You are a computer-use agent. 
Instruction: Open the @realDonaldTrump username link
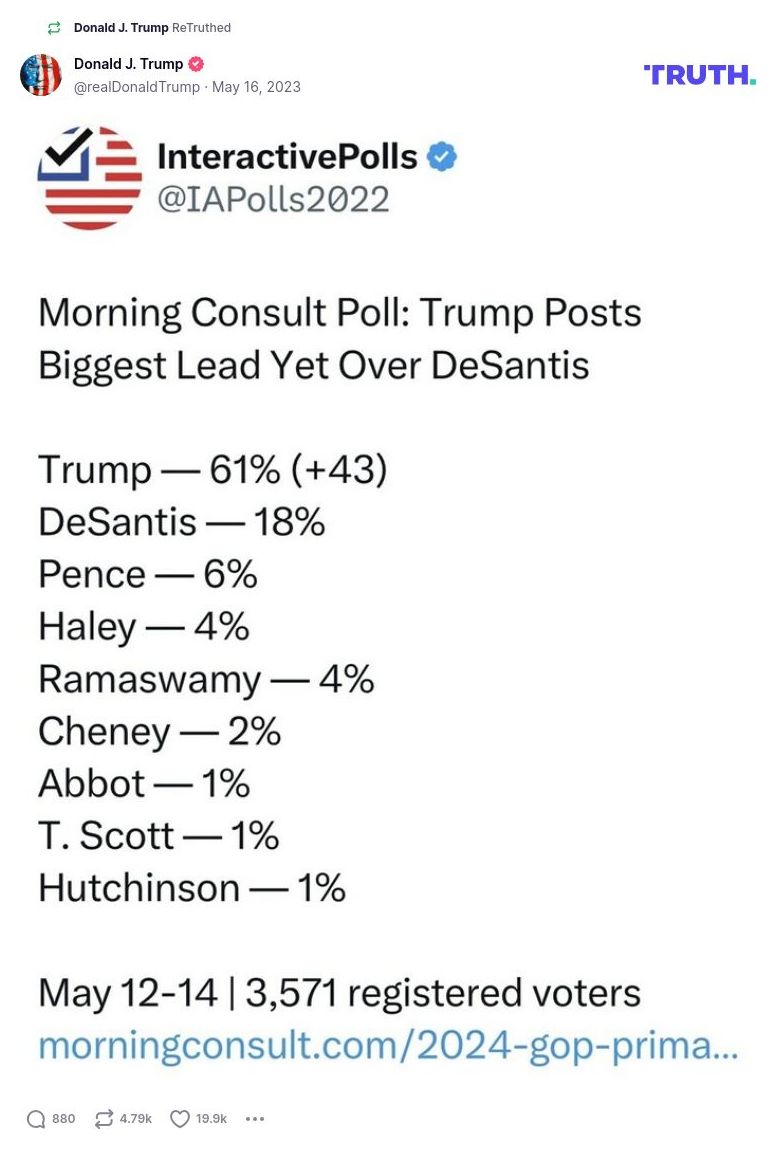point(137,87)
